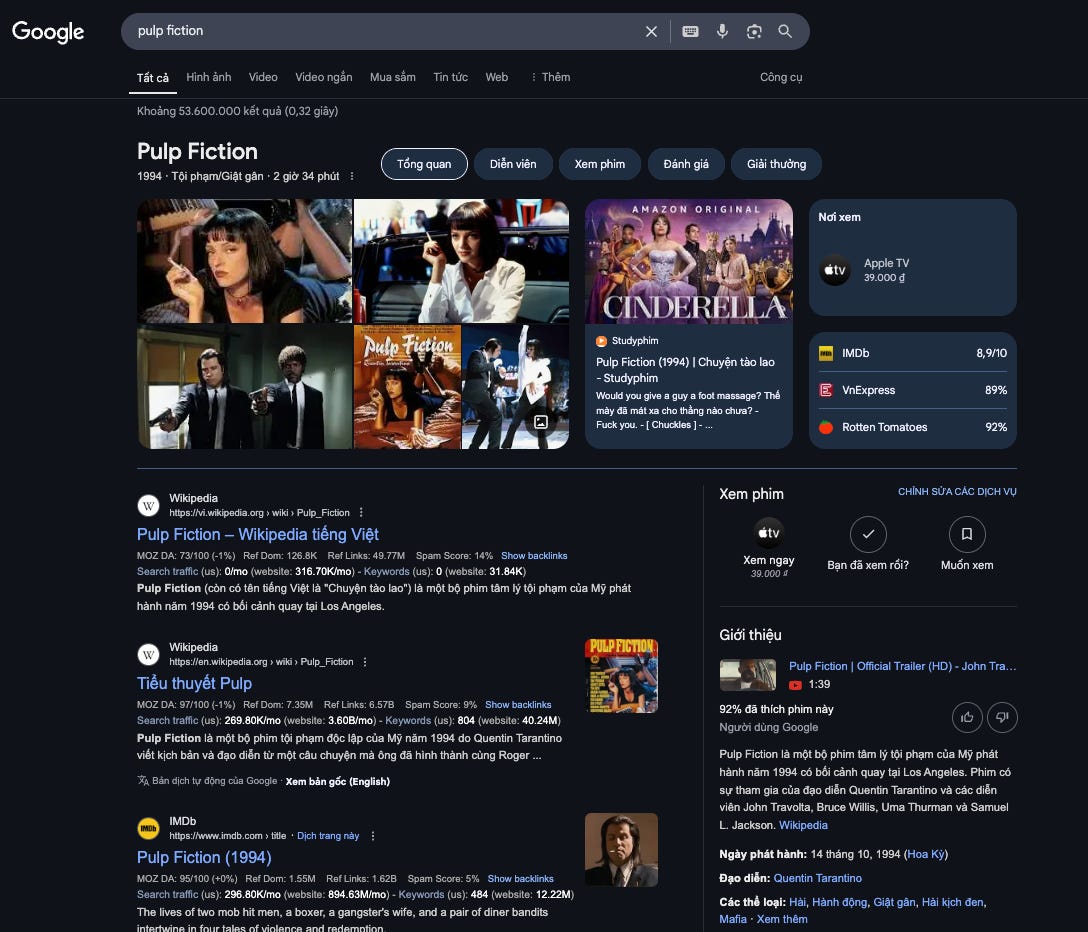Open image of Mia in white shirt
1088x932 pixels.
(461, 261)
